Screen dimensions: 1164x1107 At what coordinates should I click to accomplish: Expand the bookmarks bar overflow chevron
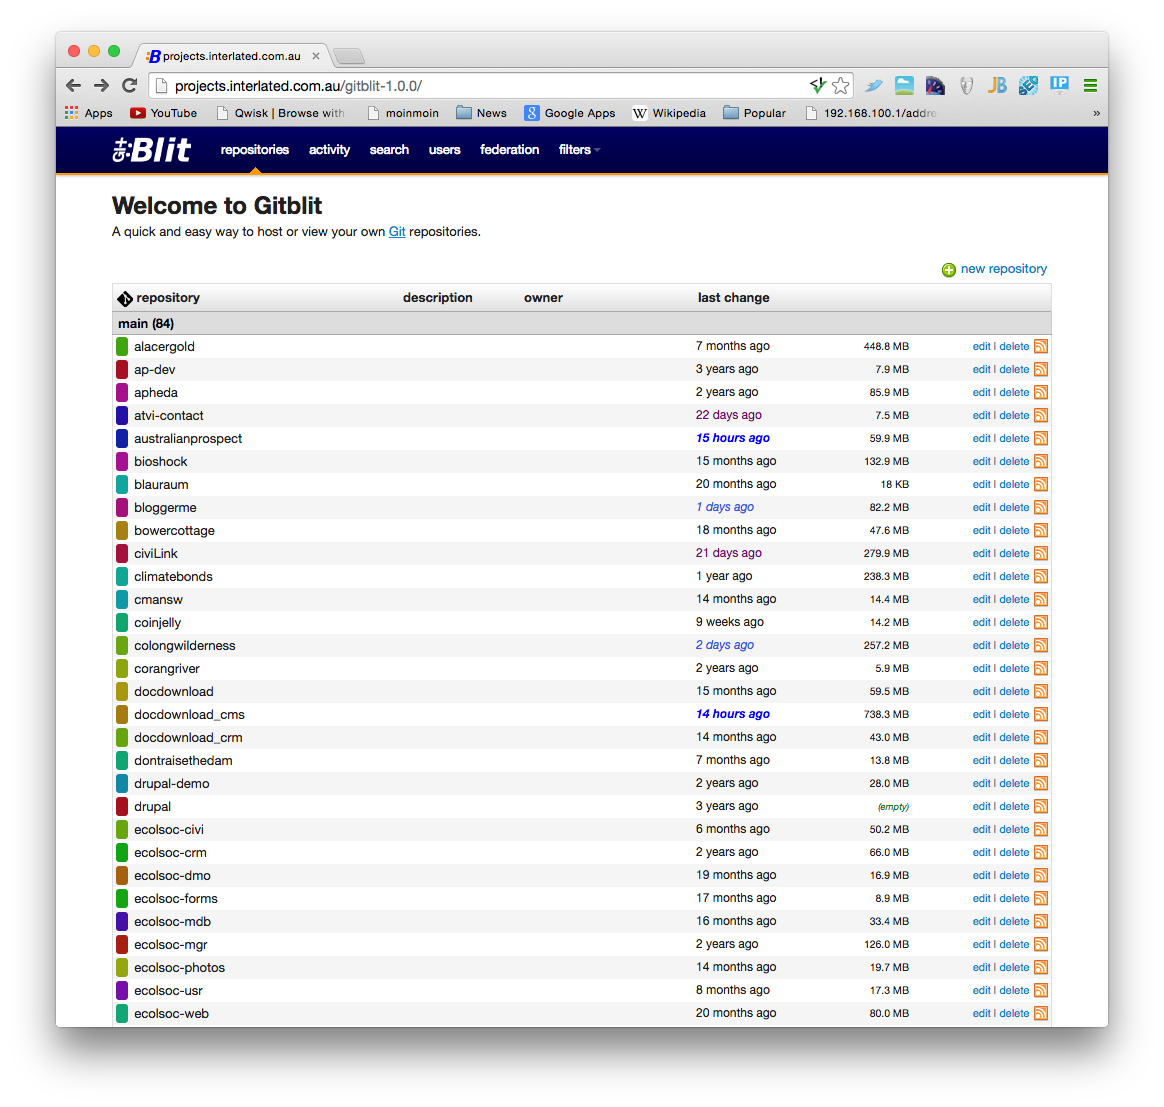point(1096,113)
